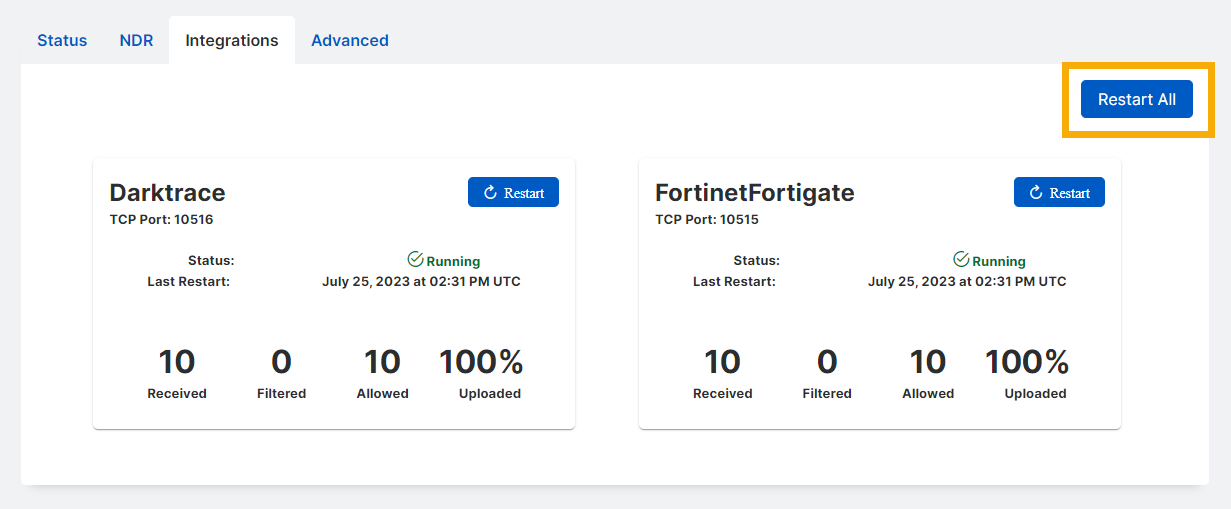Click Darktrace TCP Port 10516 label

coord(161,220)
